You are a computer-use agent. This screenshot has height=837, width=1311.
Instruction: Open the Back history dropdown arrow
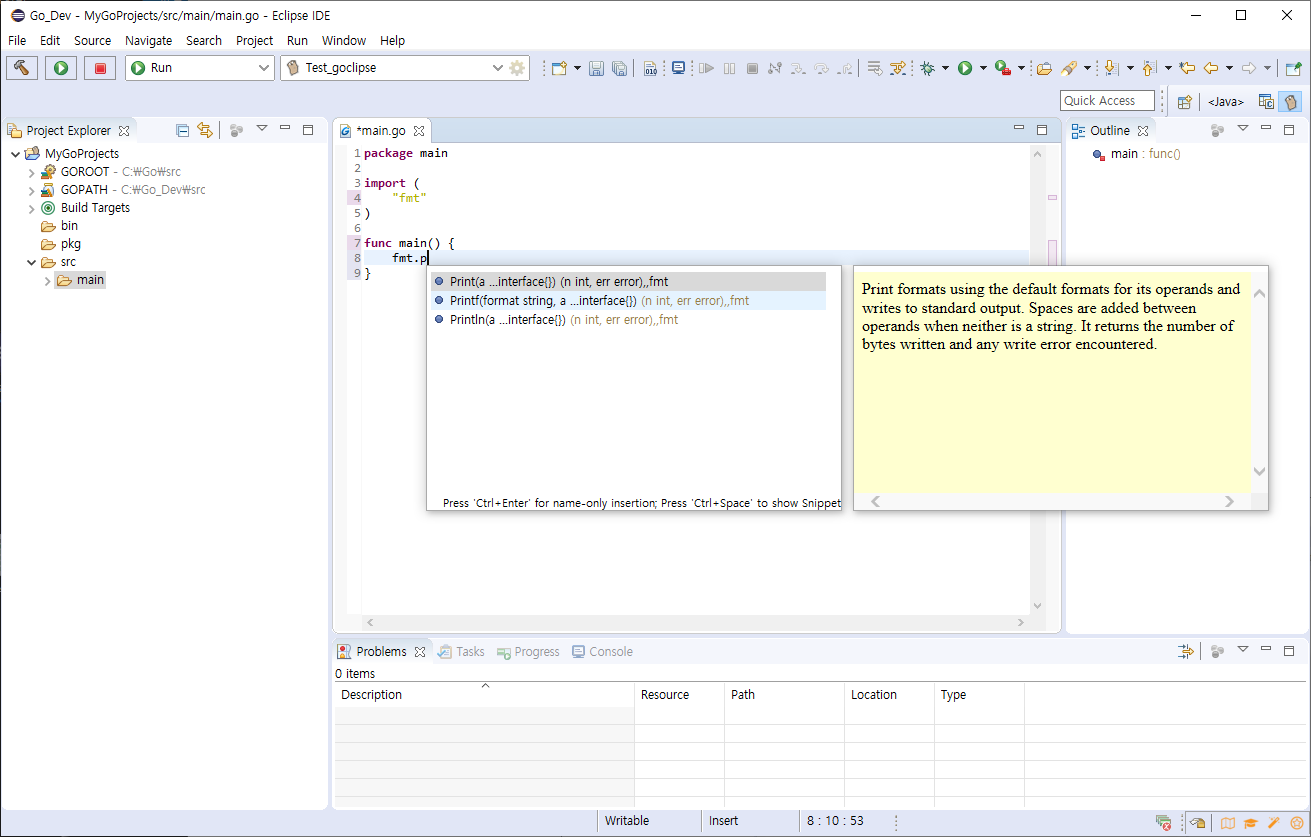[1229, 68]
